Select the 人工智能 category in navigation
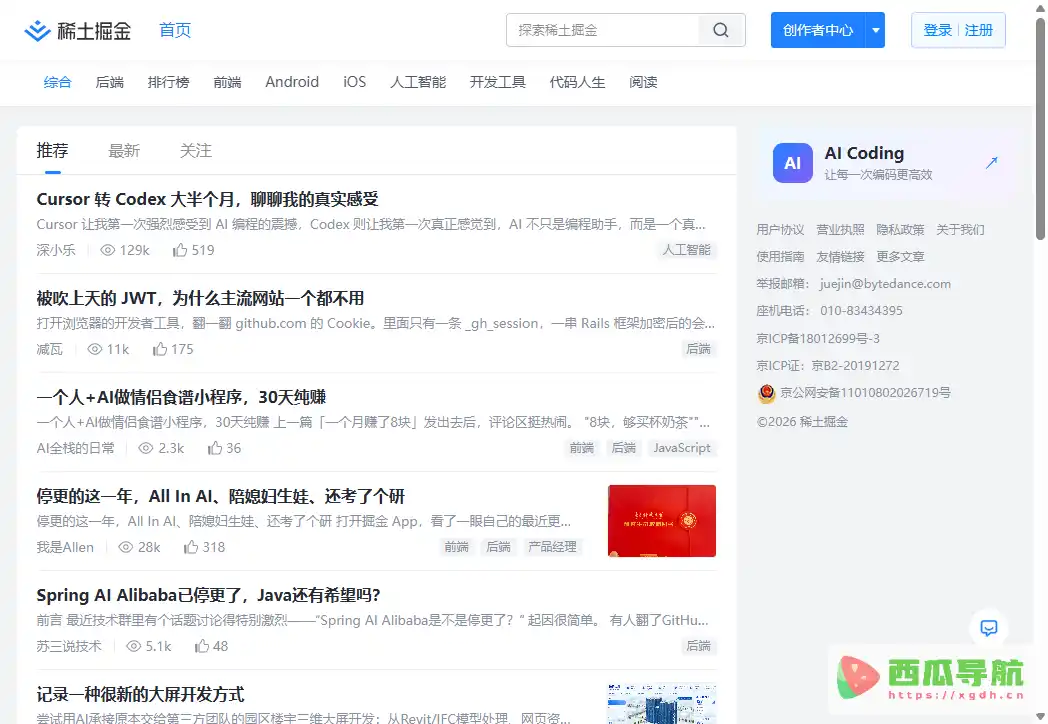Viewport: 1048px width, 724px height. click(418, 82)
